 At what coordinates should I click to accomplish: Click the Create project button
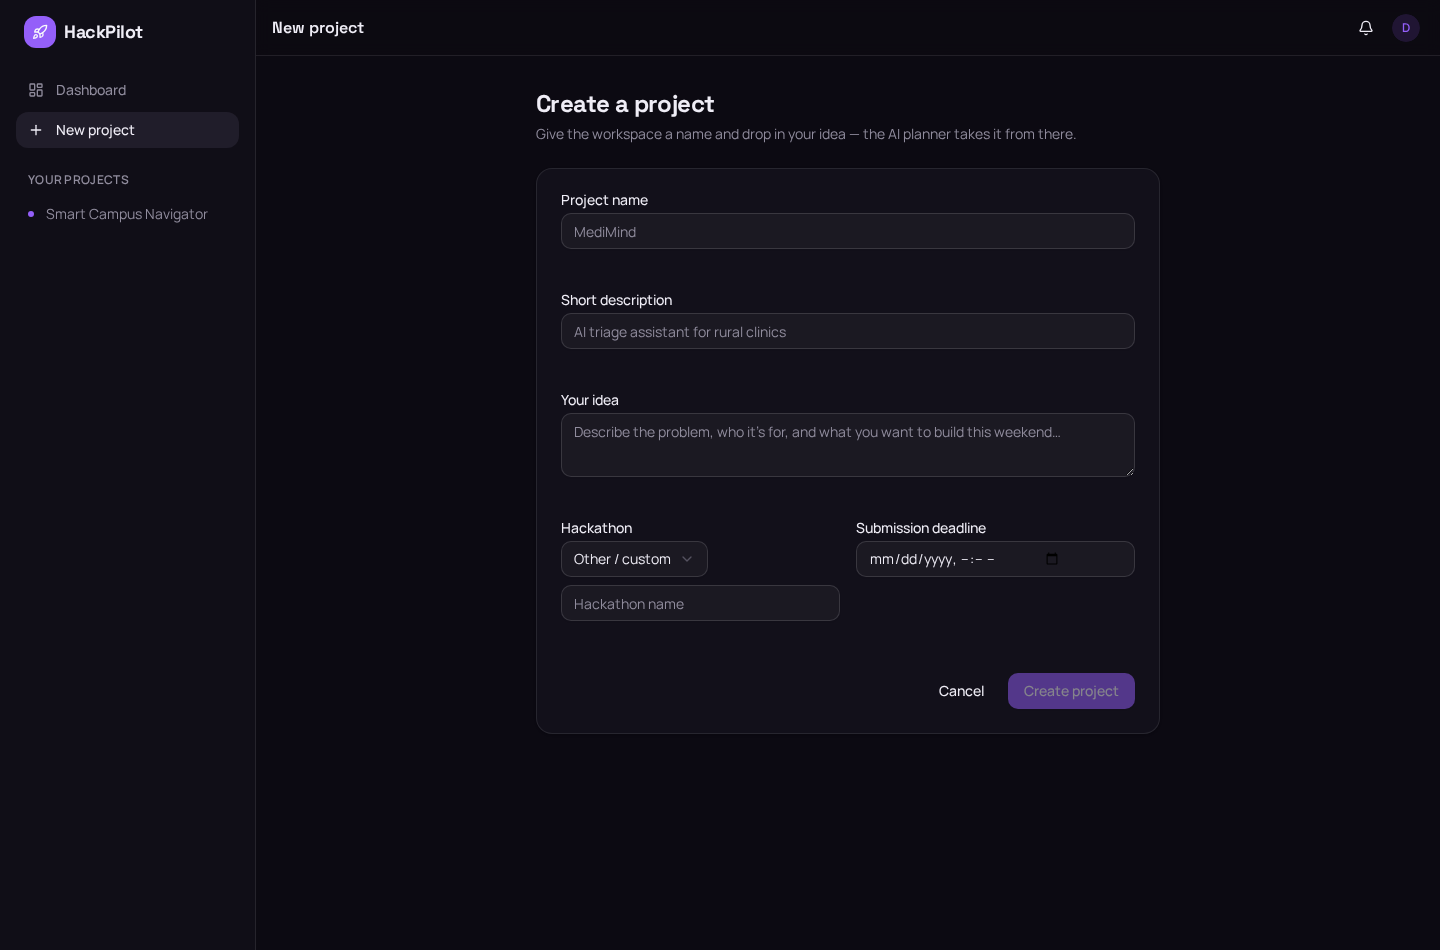[x=1071, y=691]
